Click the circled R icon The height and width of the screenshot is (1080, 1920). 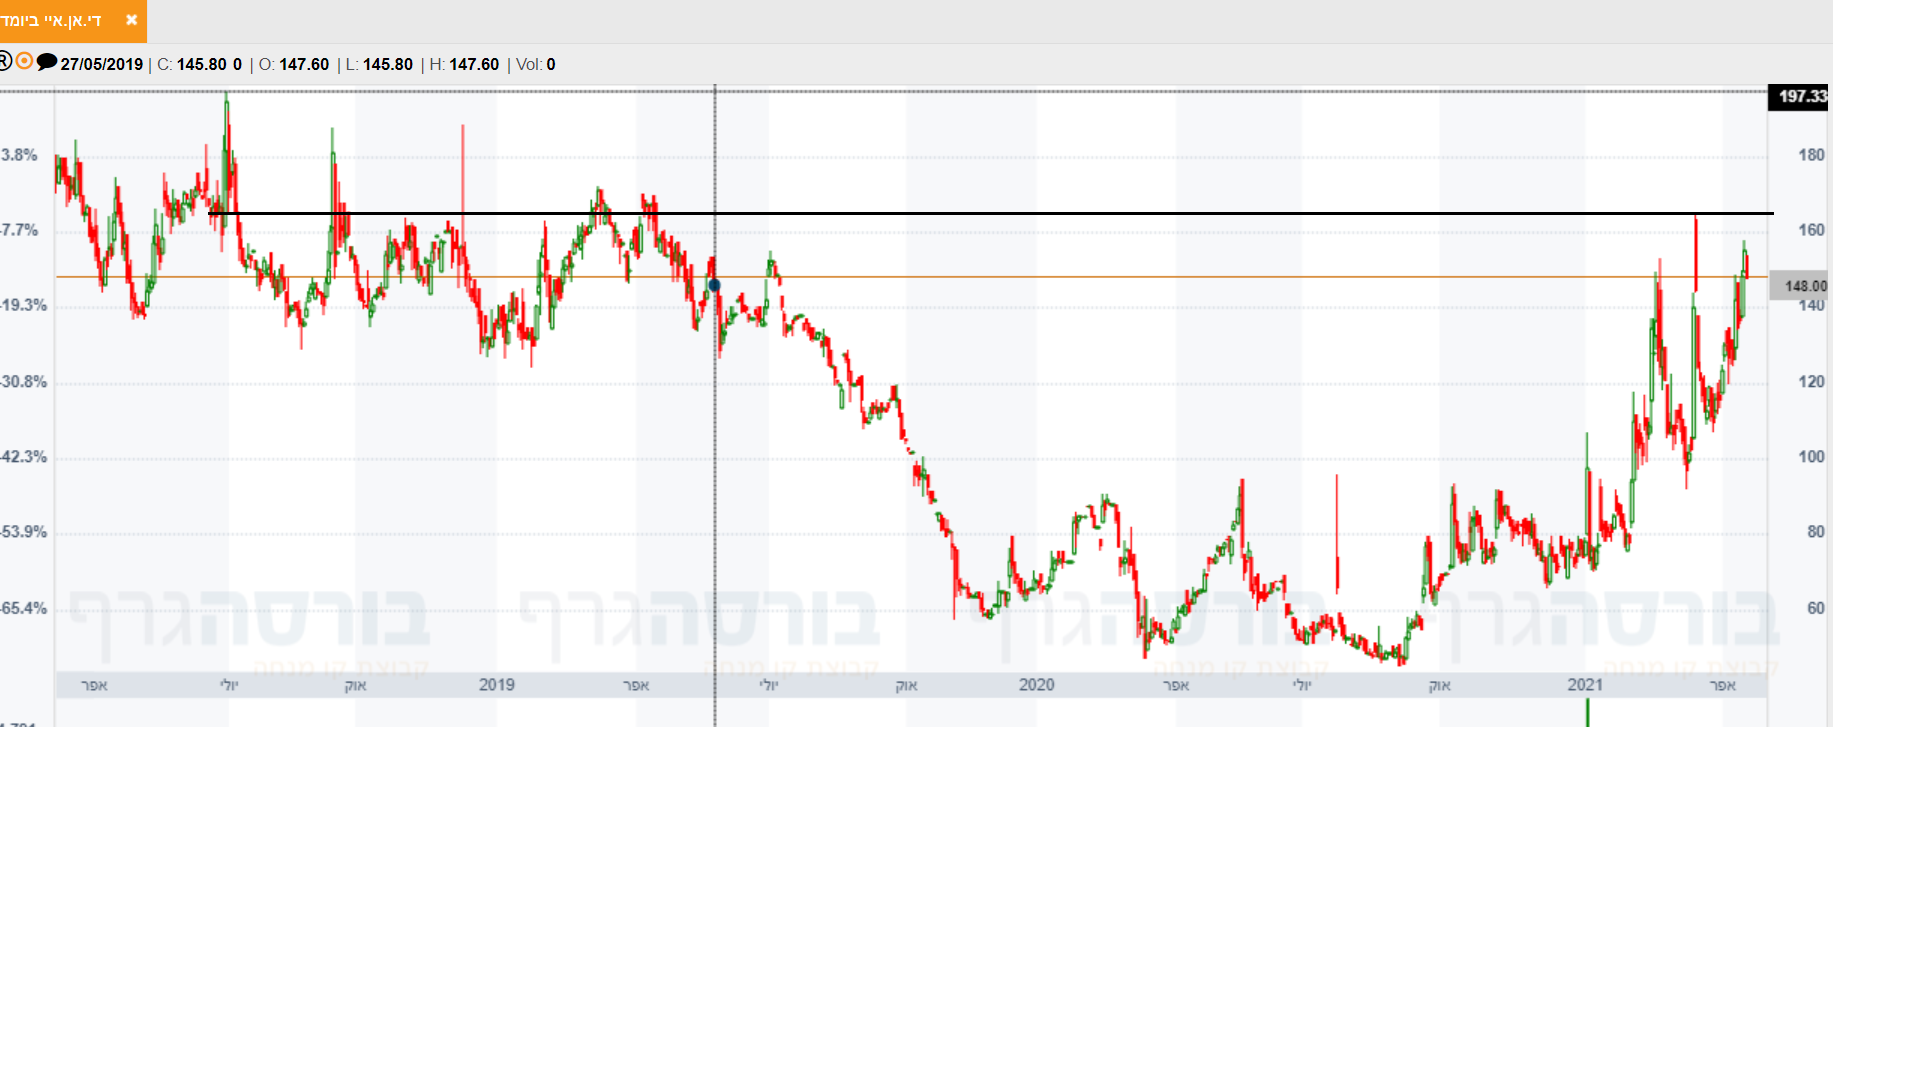pos(5,62)
